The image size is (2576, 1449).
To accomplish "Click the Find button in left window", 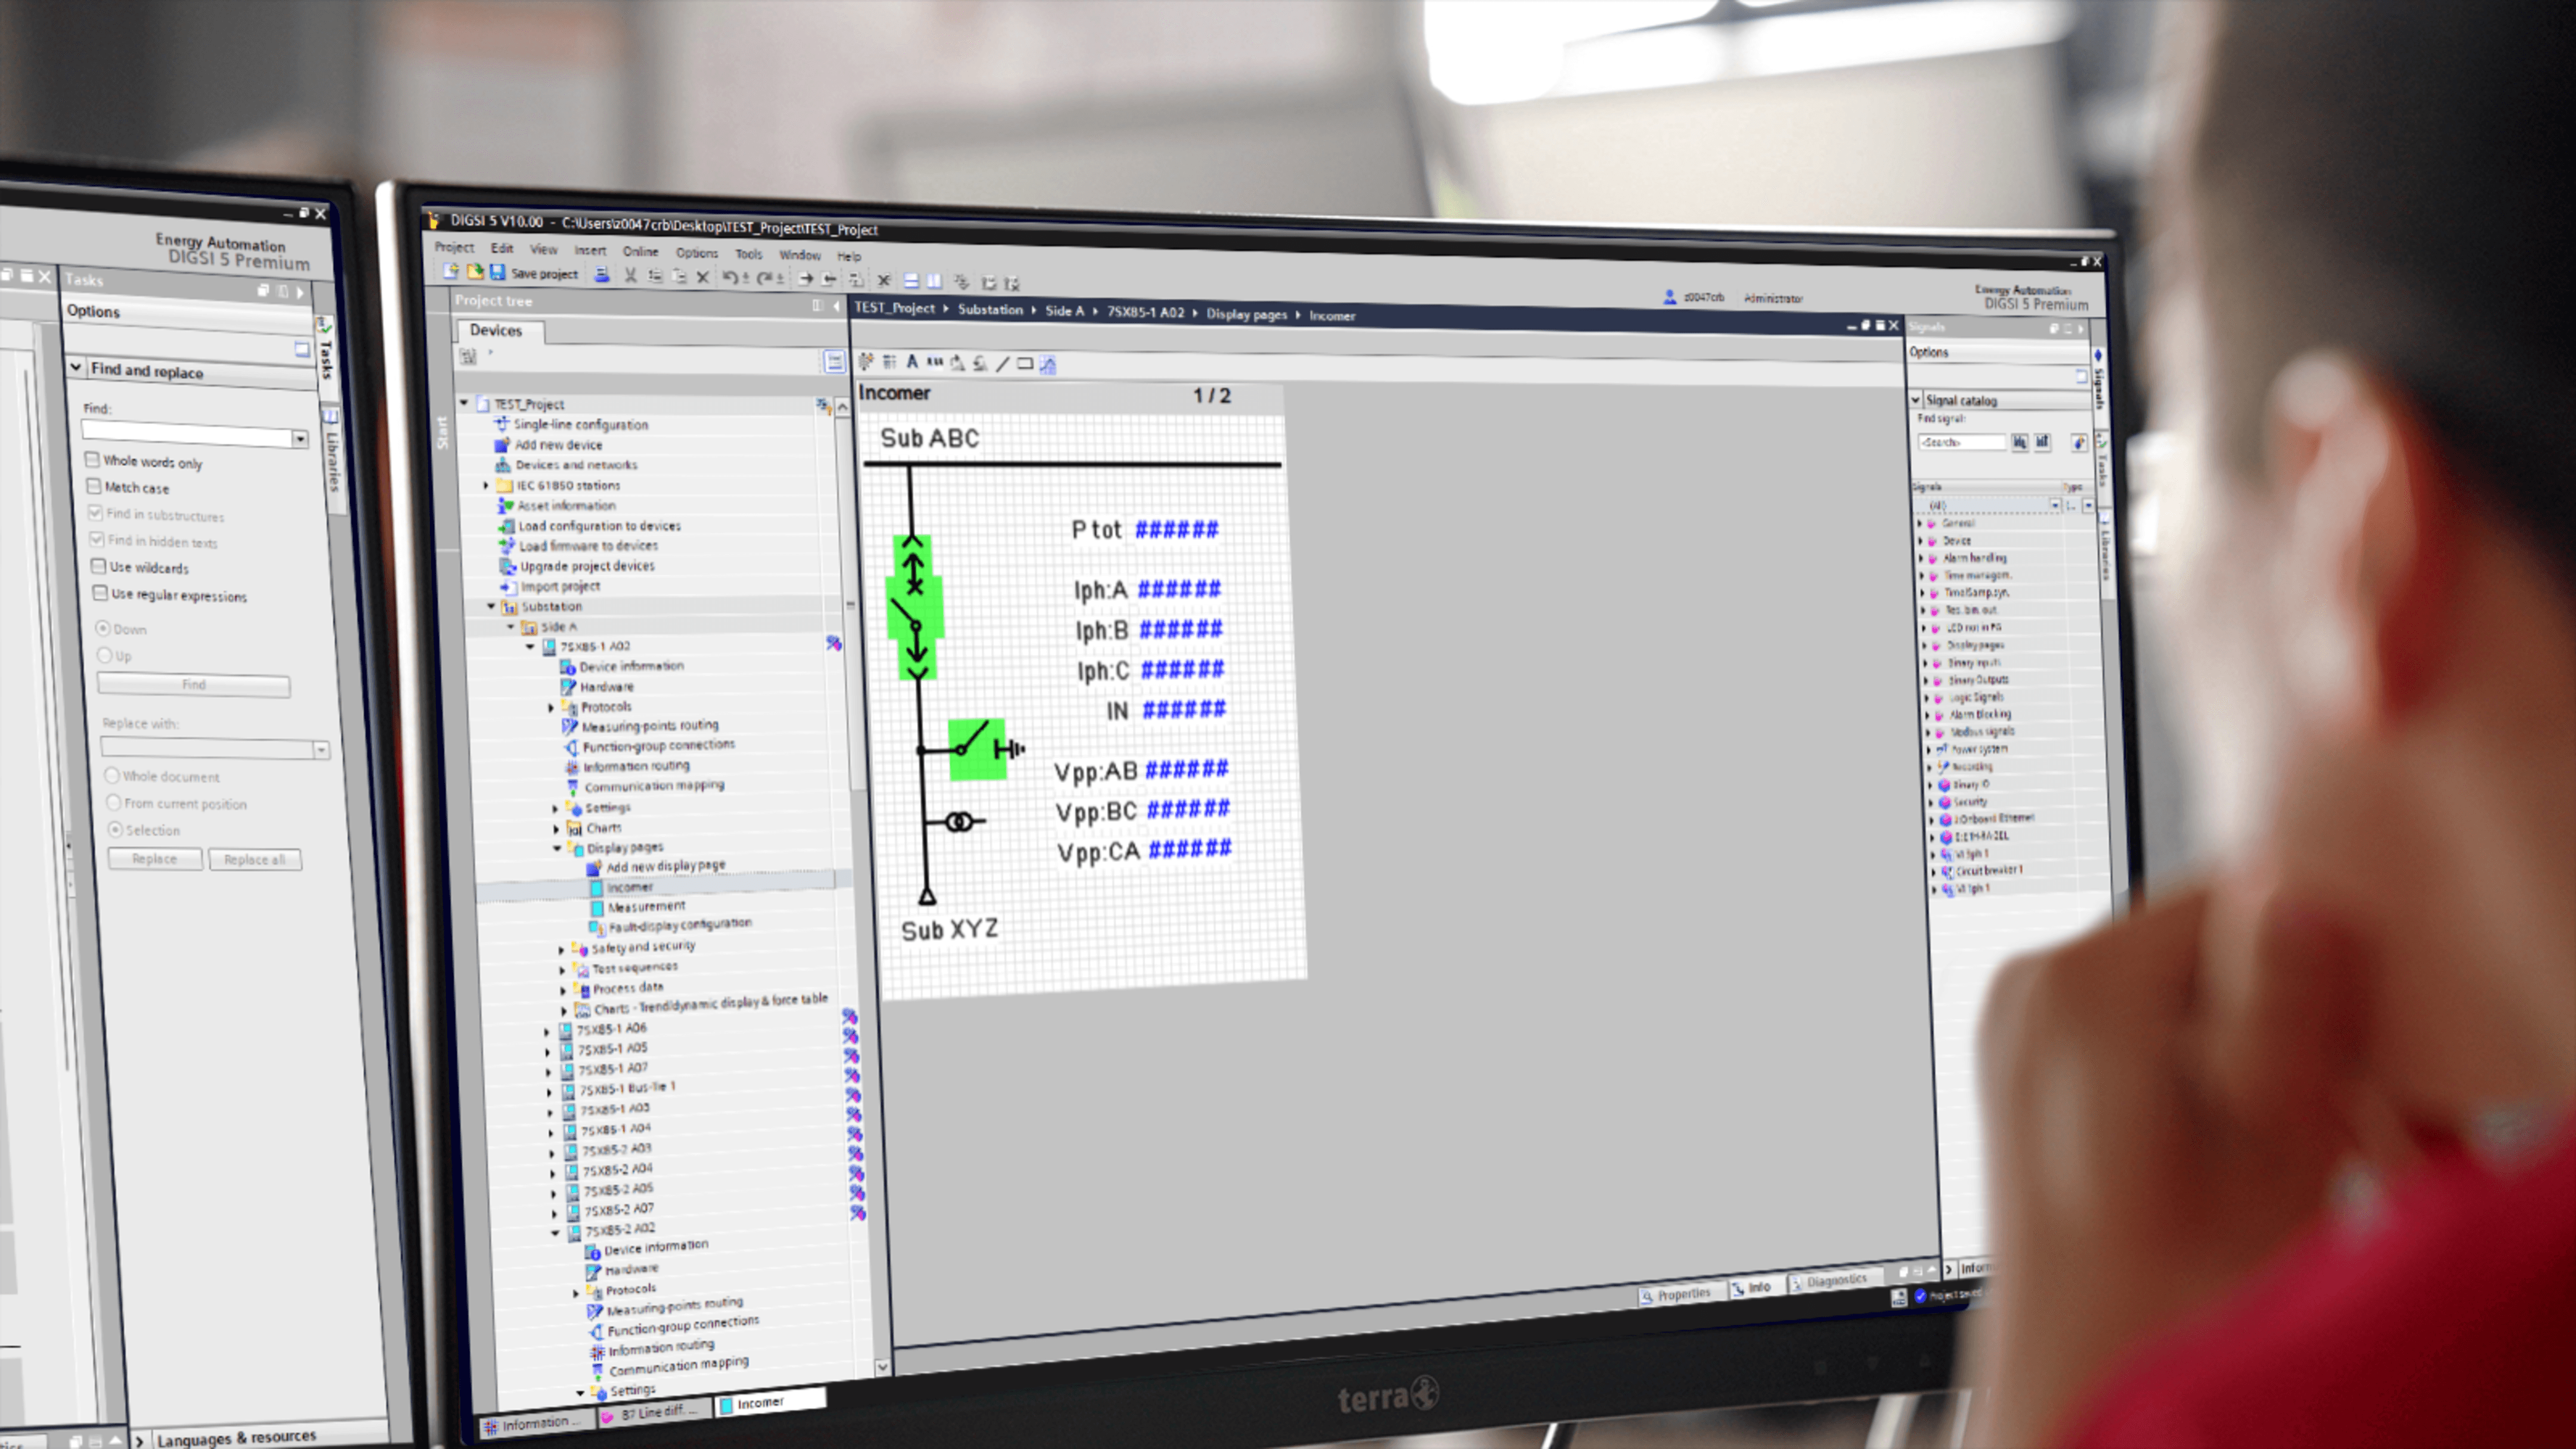I will point(194,685).
